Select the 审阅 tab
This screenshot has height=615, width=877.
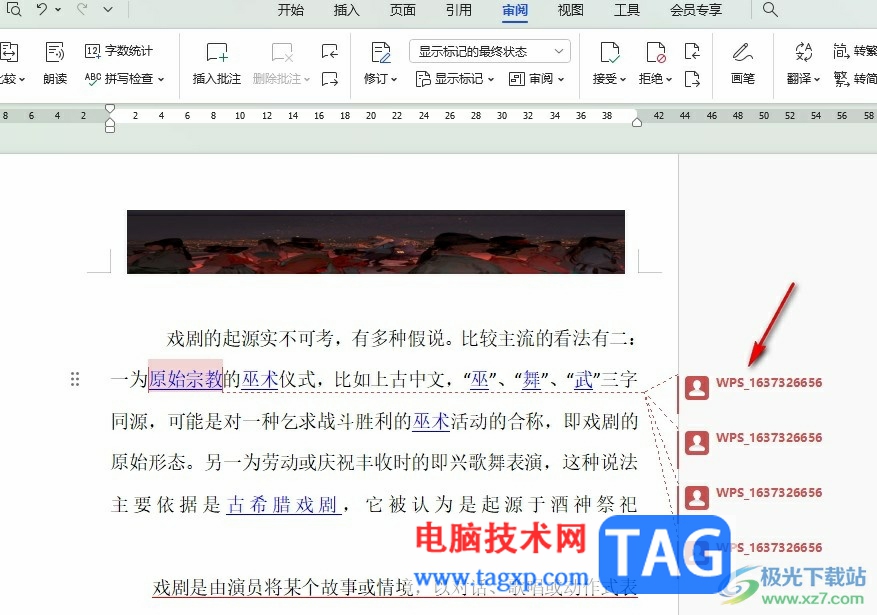[x=515, y=10]
